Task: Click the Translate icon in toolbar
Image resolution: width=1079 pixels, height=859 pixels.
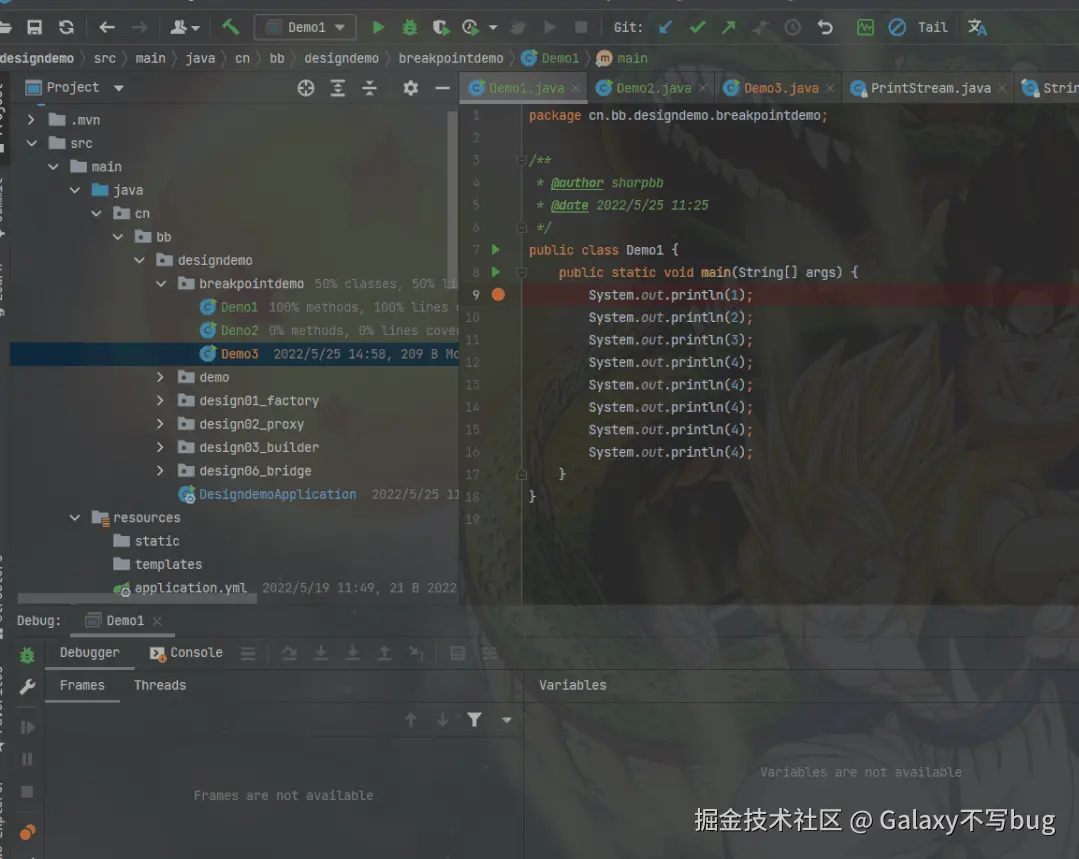Action: (977, 27)
